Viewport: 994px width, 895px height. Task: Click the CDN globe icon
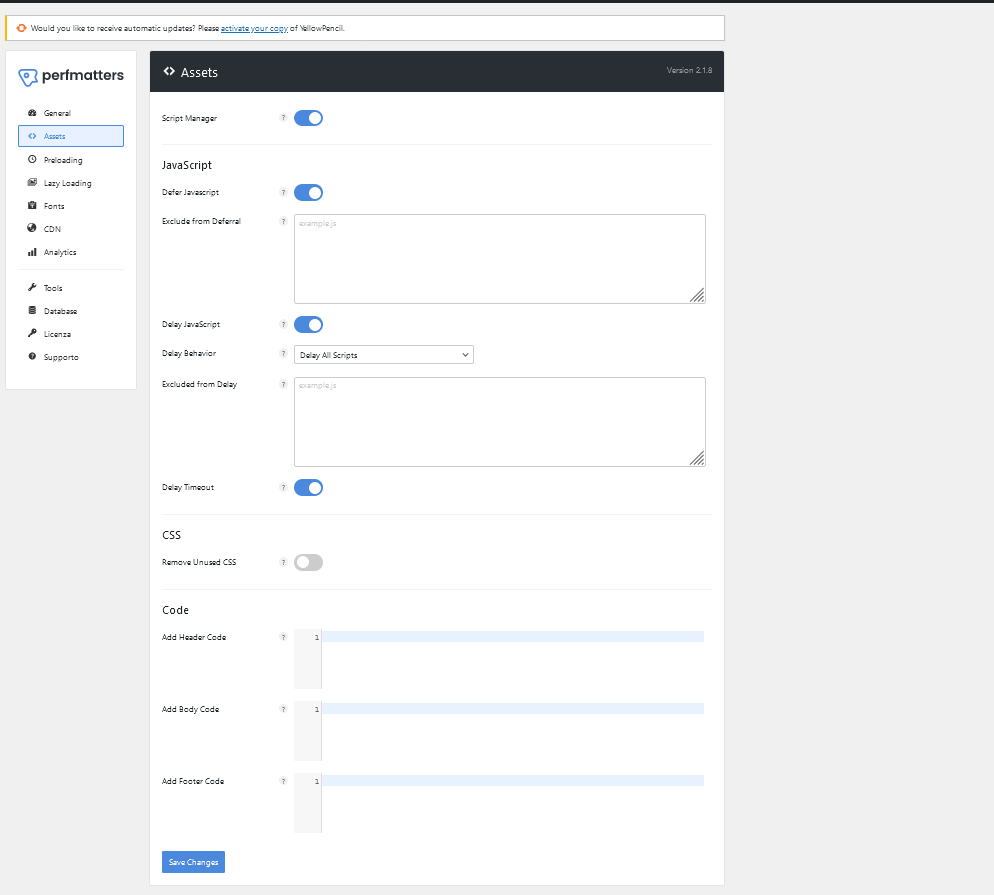[32, 228]
